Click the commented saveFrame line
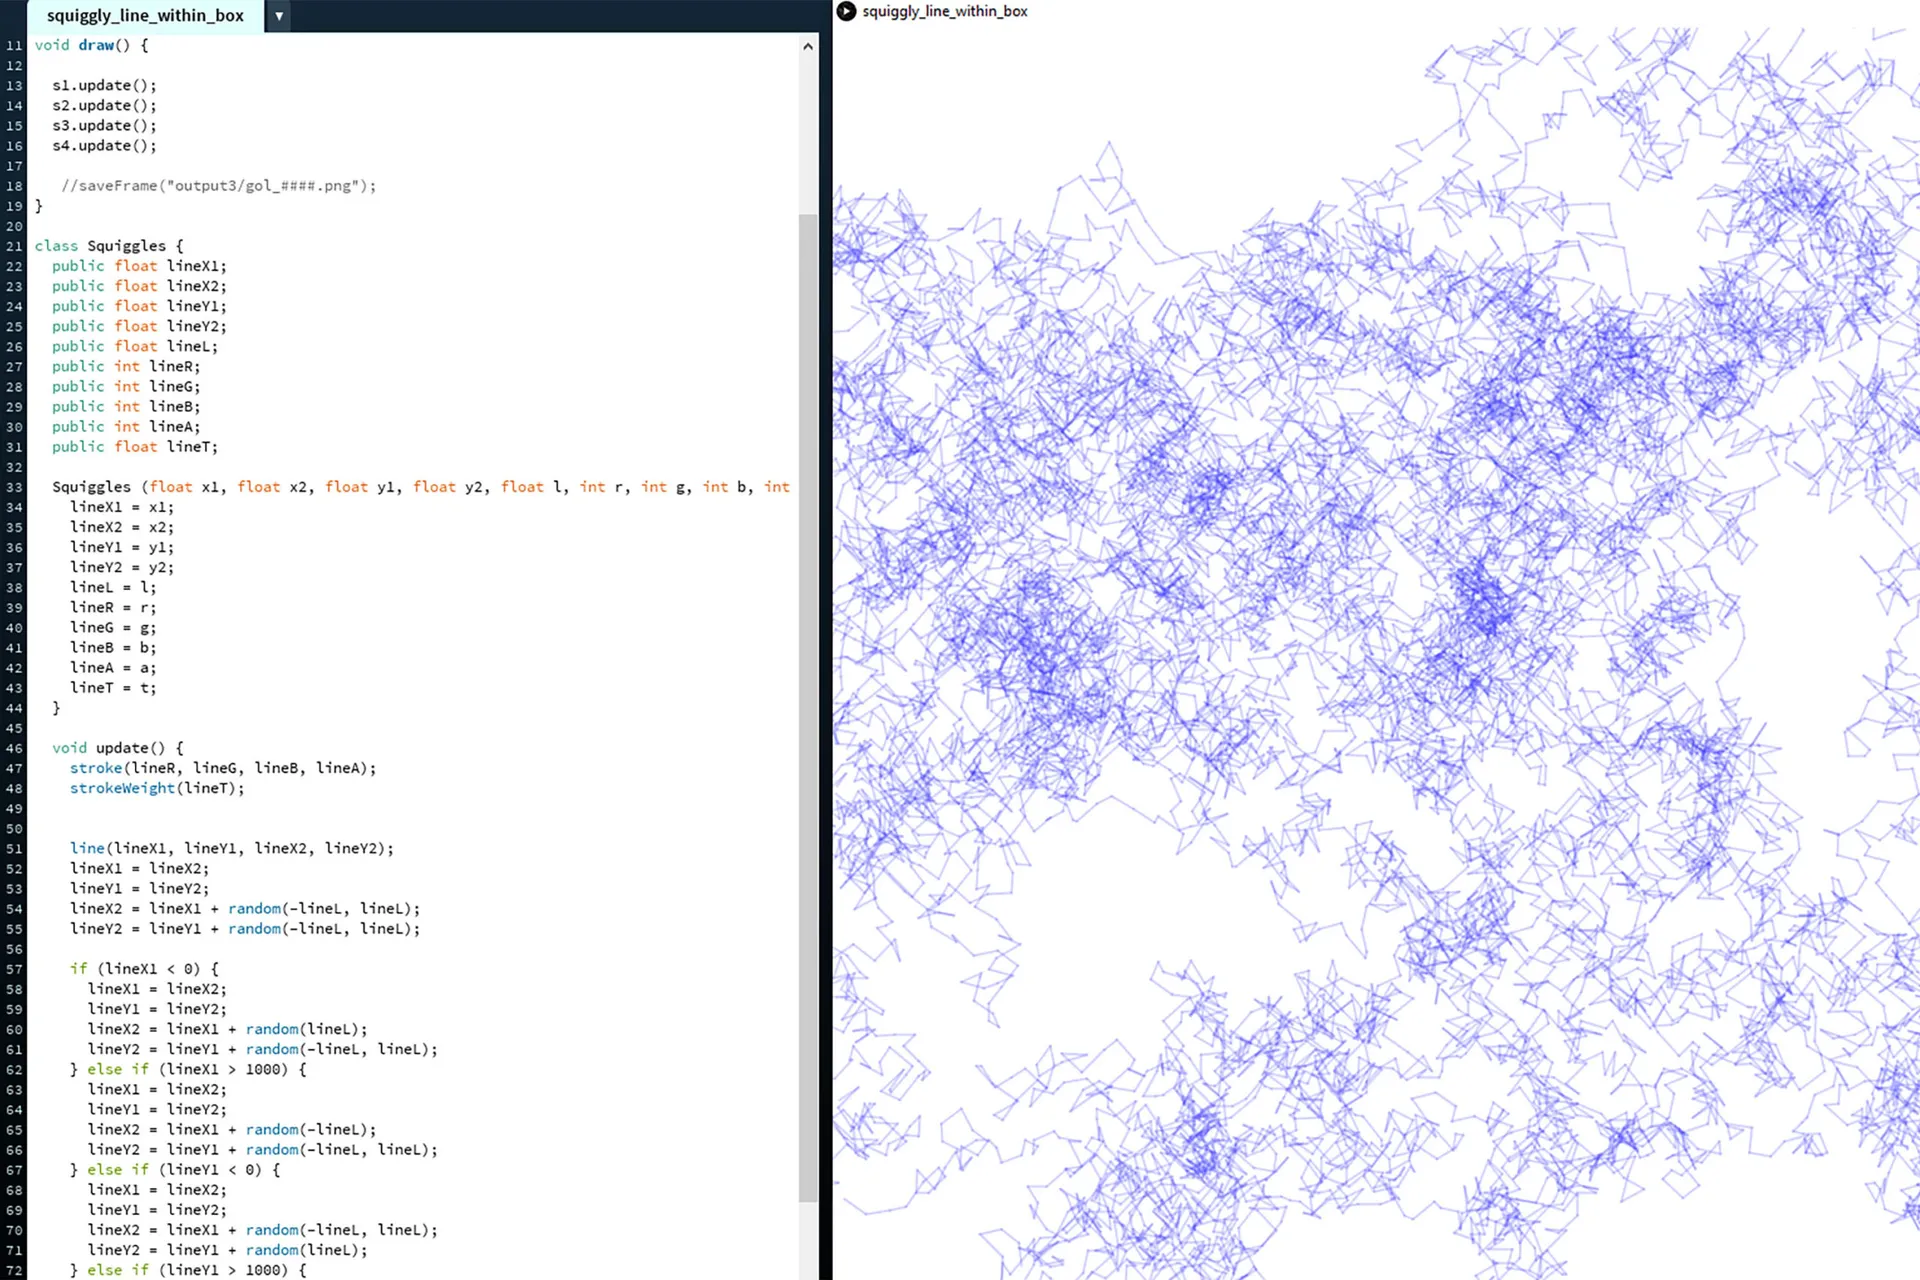Image resolution: width=1920 pixels, height=1280 pixels. coord(218,186)
